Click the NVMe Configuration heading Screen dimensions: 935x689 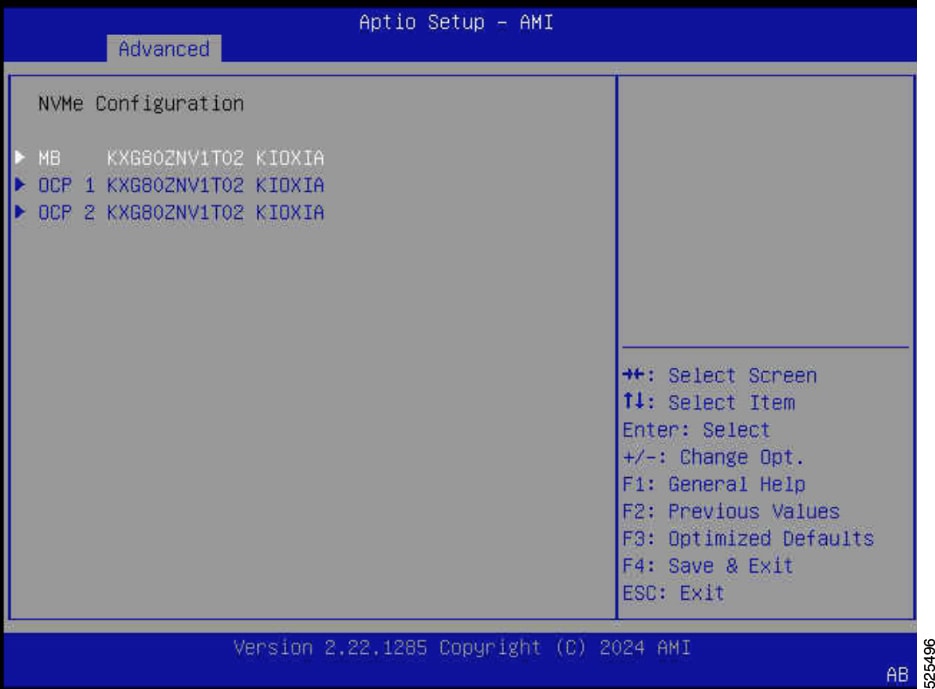point(141,104)
